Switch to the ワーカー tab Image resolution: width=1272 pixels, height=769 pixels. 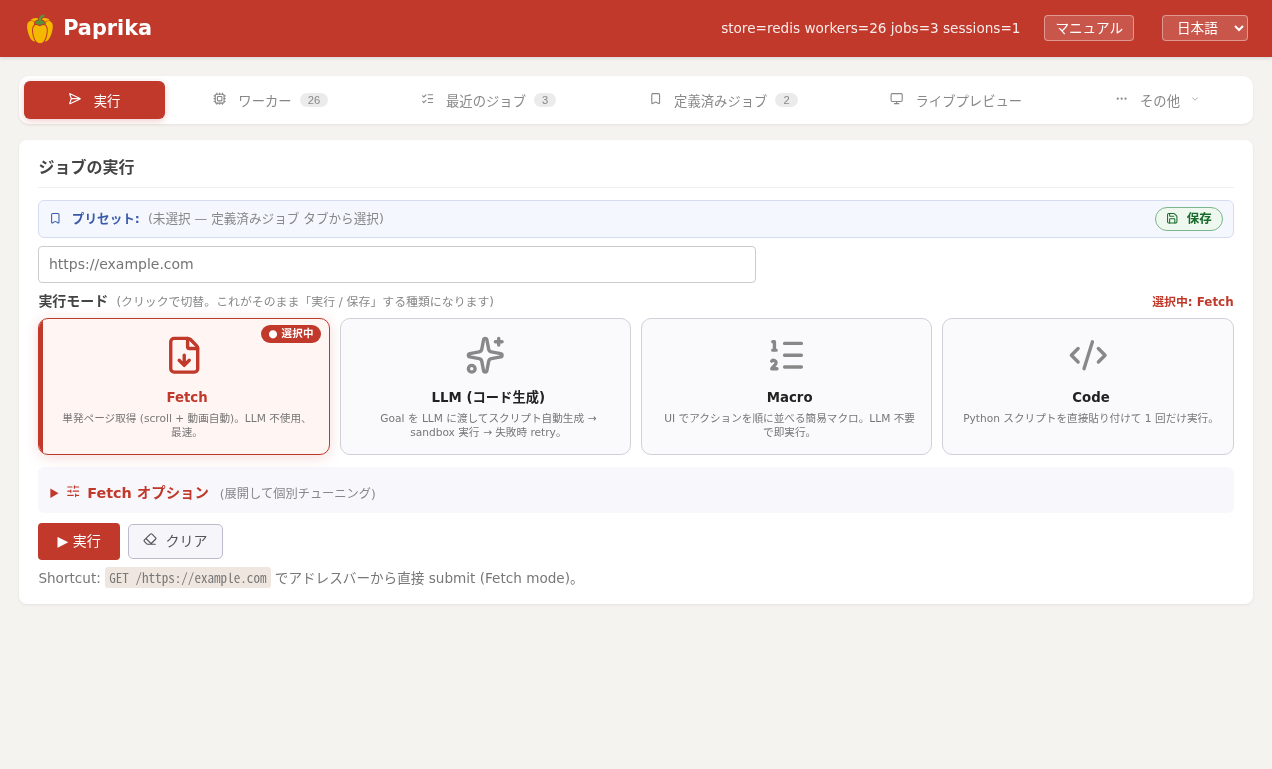[x=270, y=100]
